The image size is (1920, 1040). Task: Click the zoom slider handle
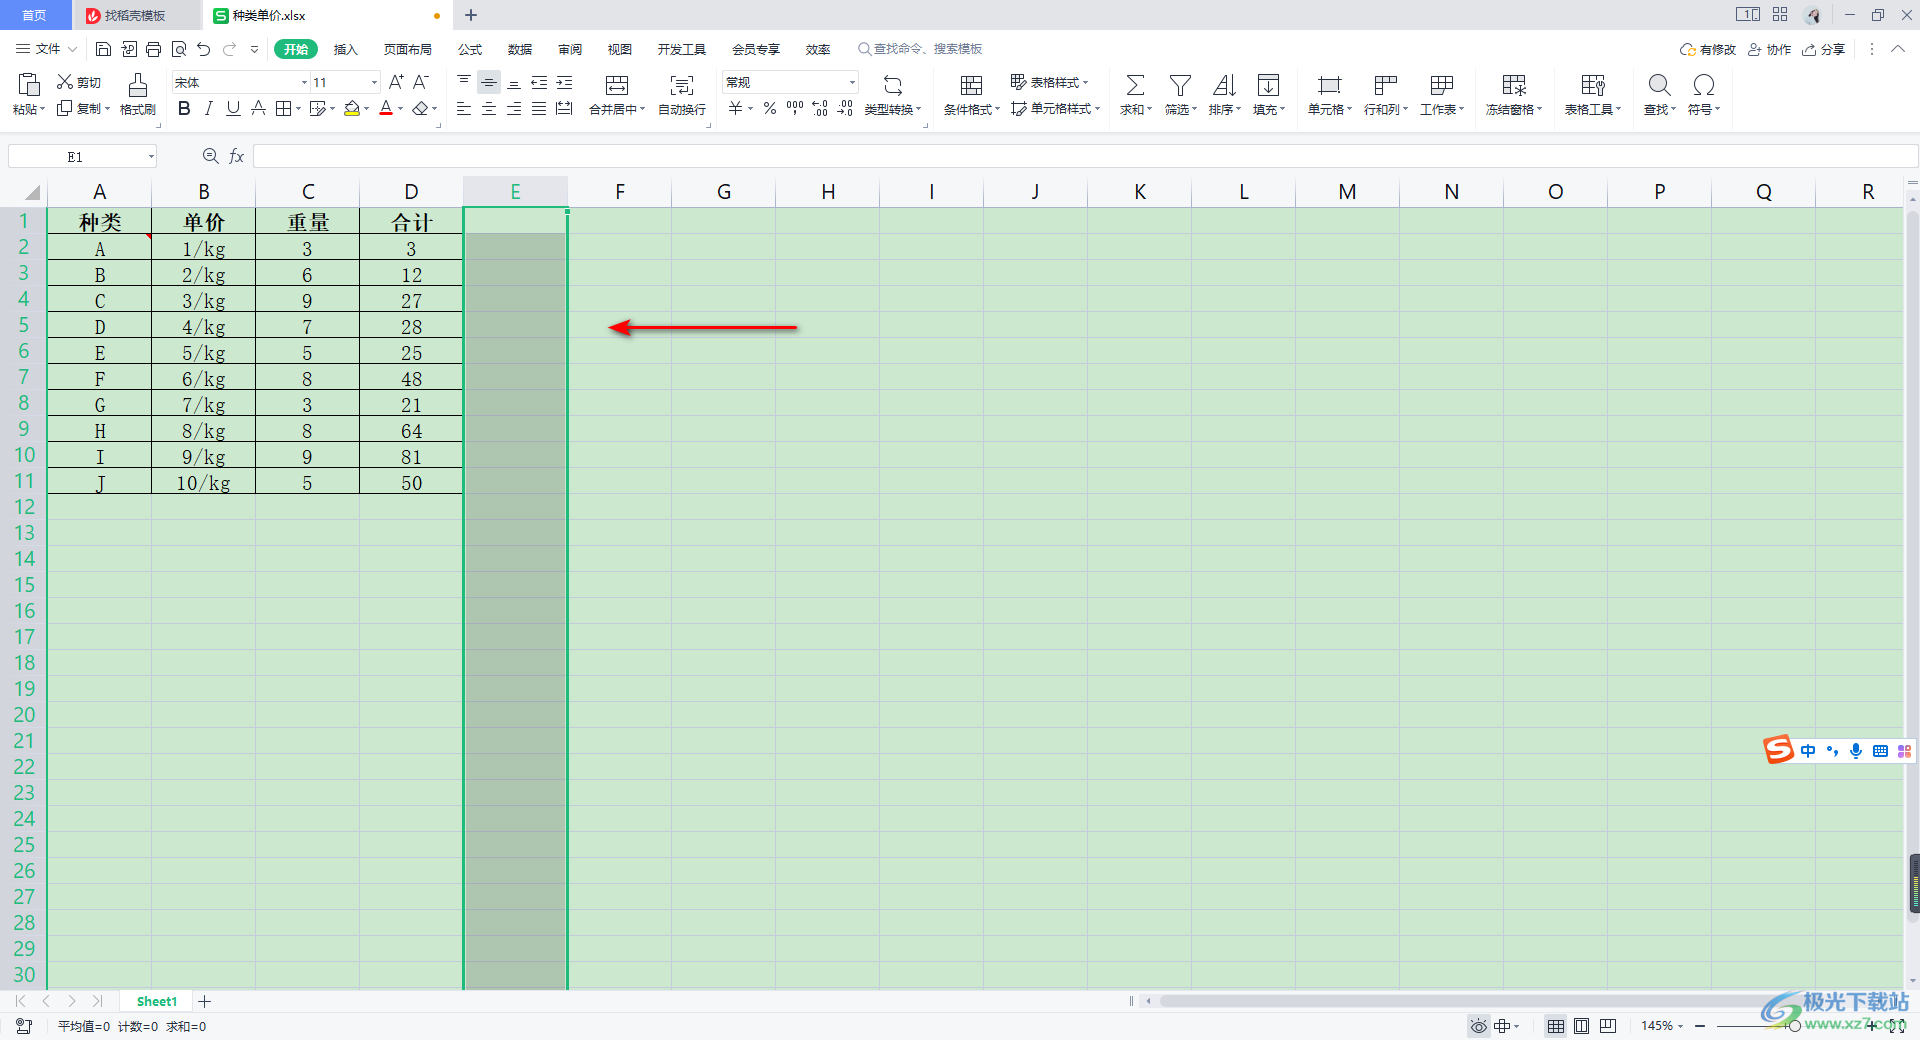[x=1795, y=1026]
